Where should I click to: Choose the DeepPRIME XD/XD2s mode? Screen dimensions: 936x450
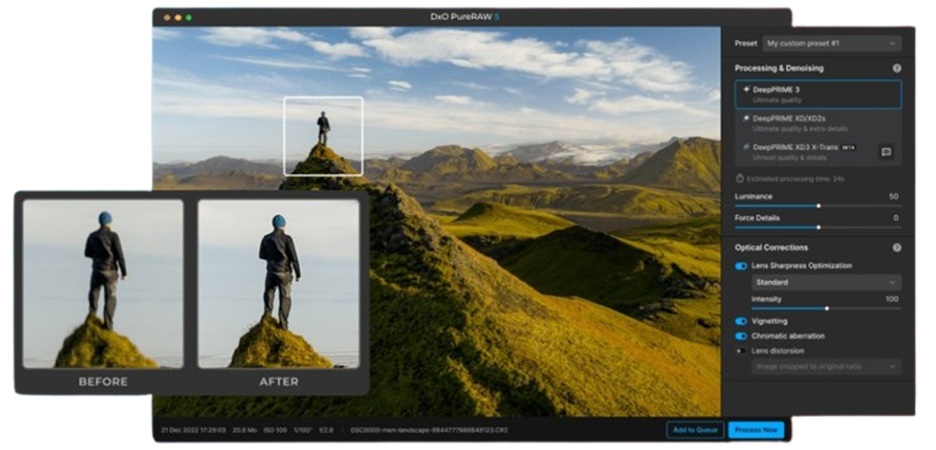click(x=818, y=123)
